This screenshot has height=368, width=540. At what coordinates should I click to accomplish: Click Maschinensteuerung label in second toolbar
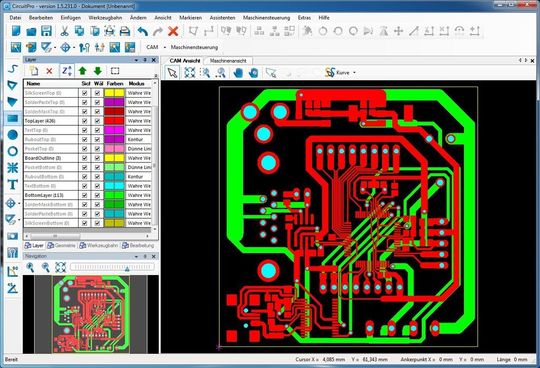[x=194, y=47]
